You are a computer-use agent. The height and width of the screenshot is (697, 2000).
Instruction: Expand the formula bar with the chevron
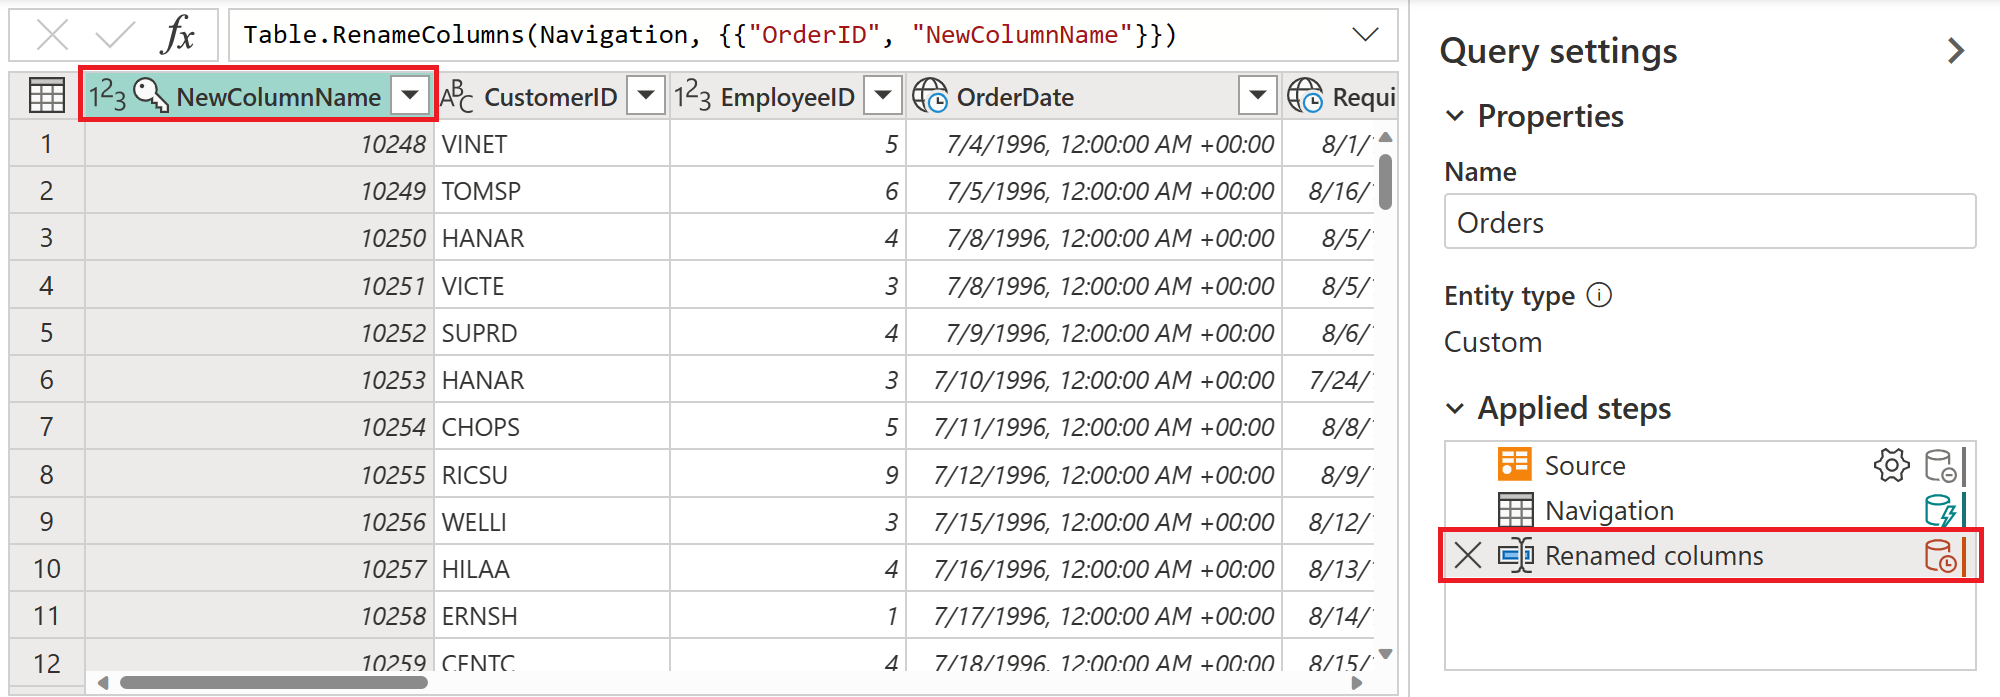[x=1365, y=35]
